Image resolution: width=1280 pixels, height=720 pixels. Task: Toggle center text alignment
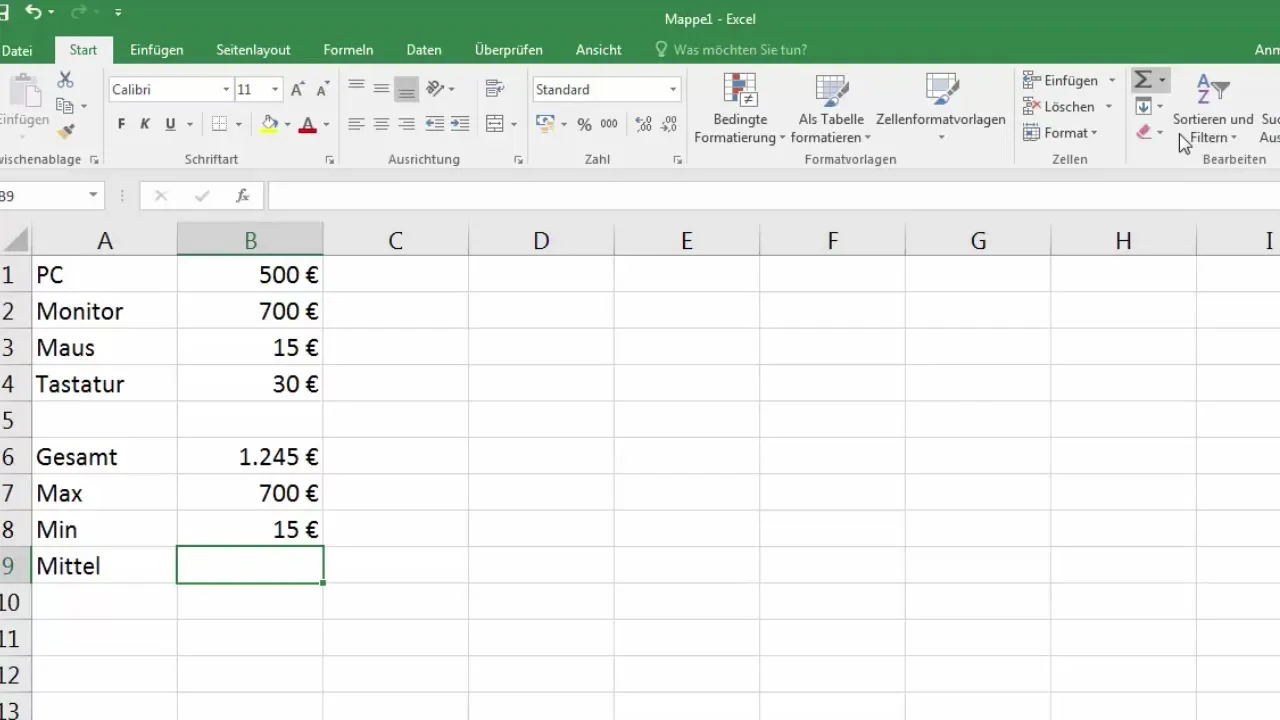[x=381, y=124]
